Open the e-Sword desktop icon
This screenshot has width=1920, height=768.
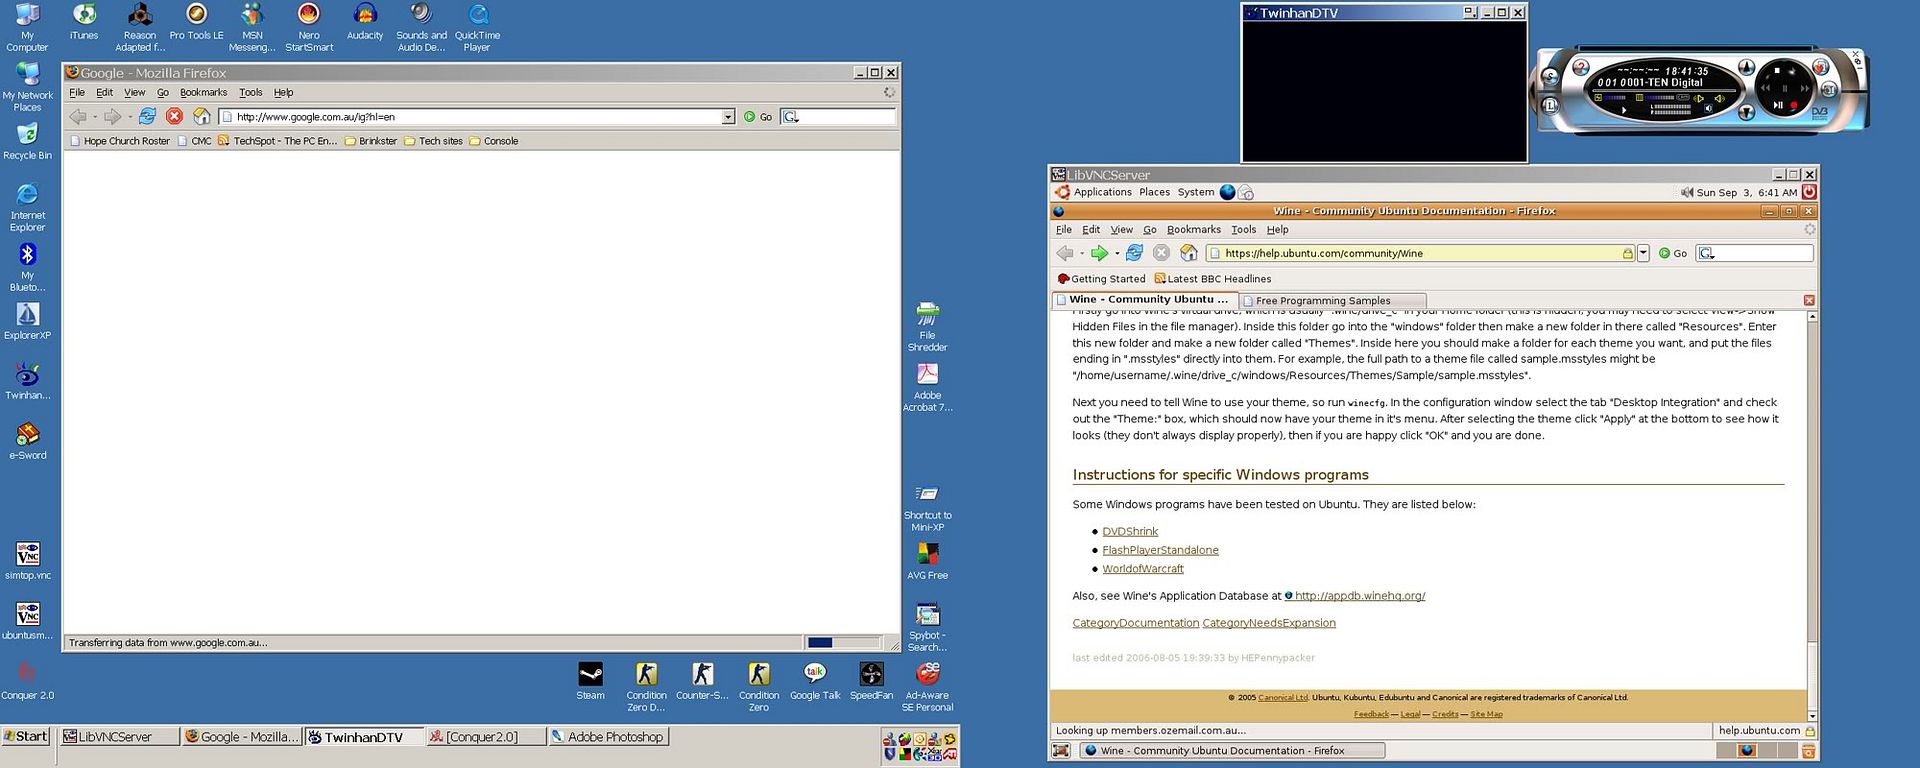(x=28, y=441)
